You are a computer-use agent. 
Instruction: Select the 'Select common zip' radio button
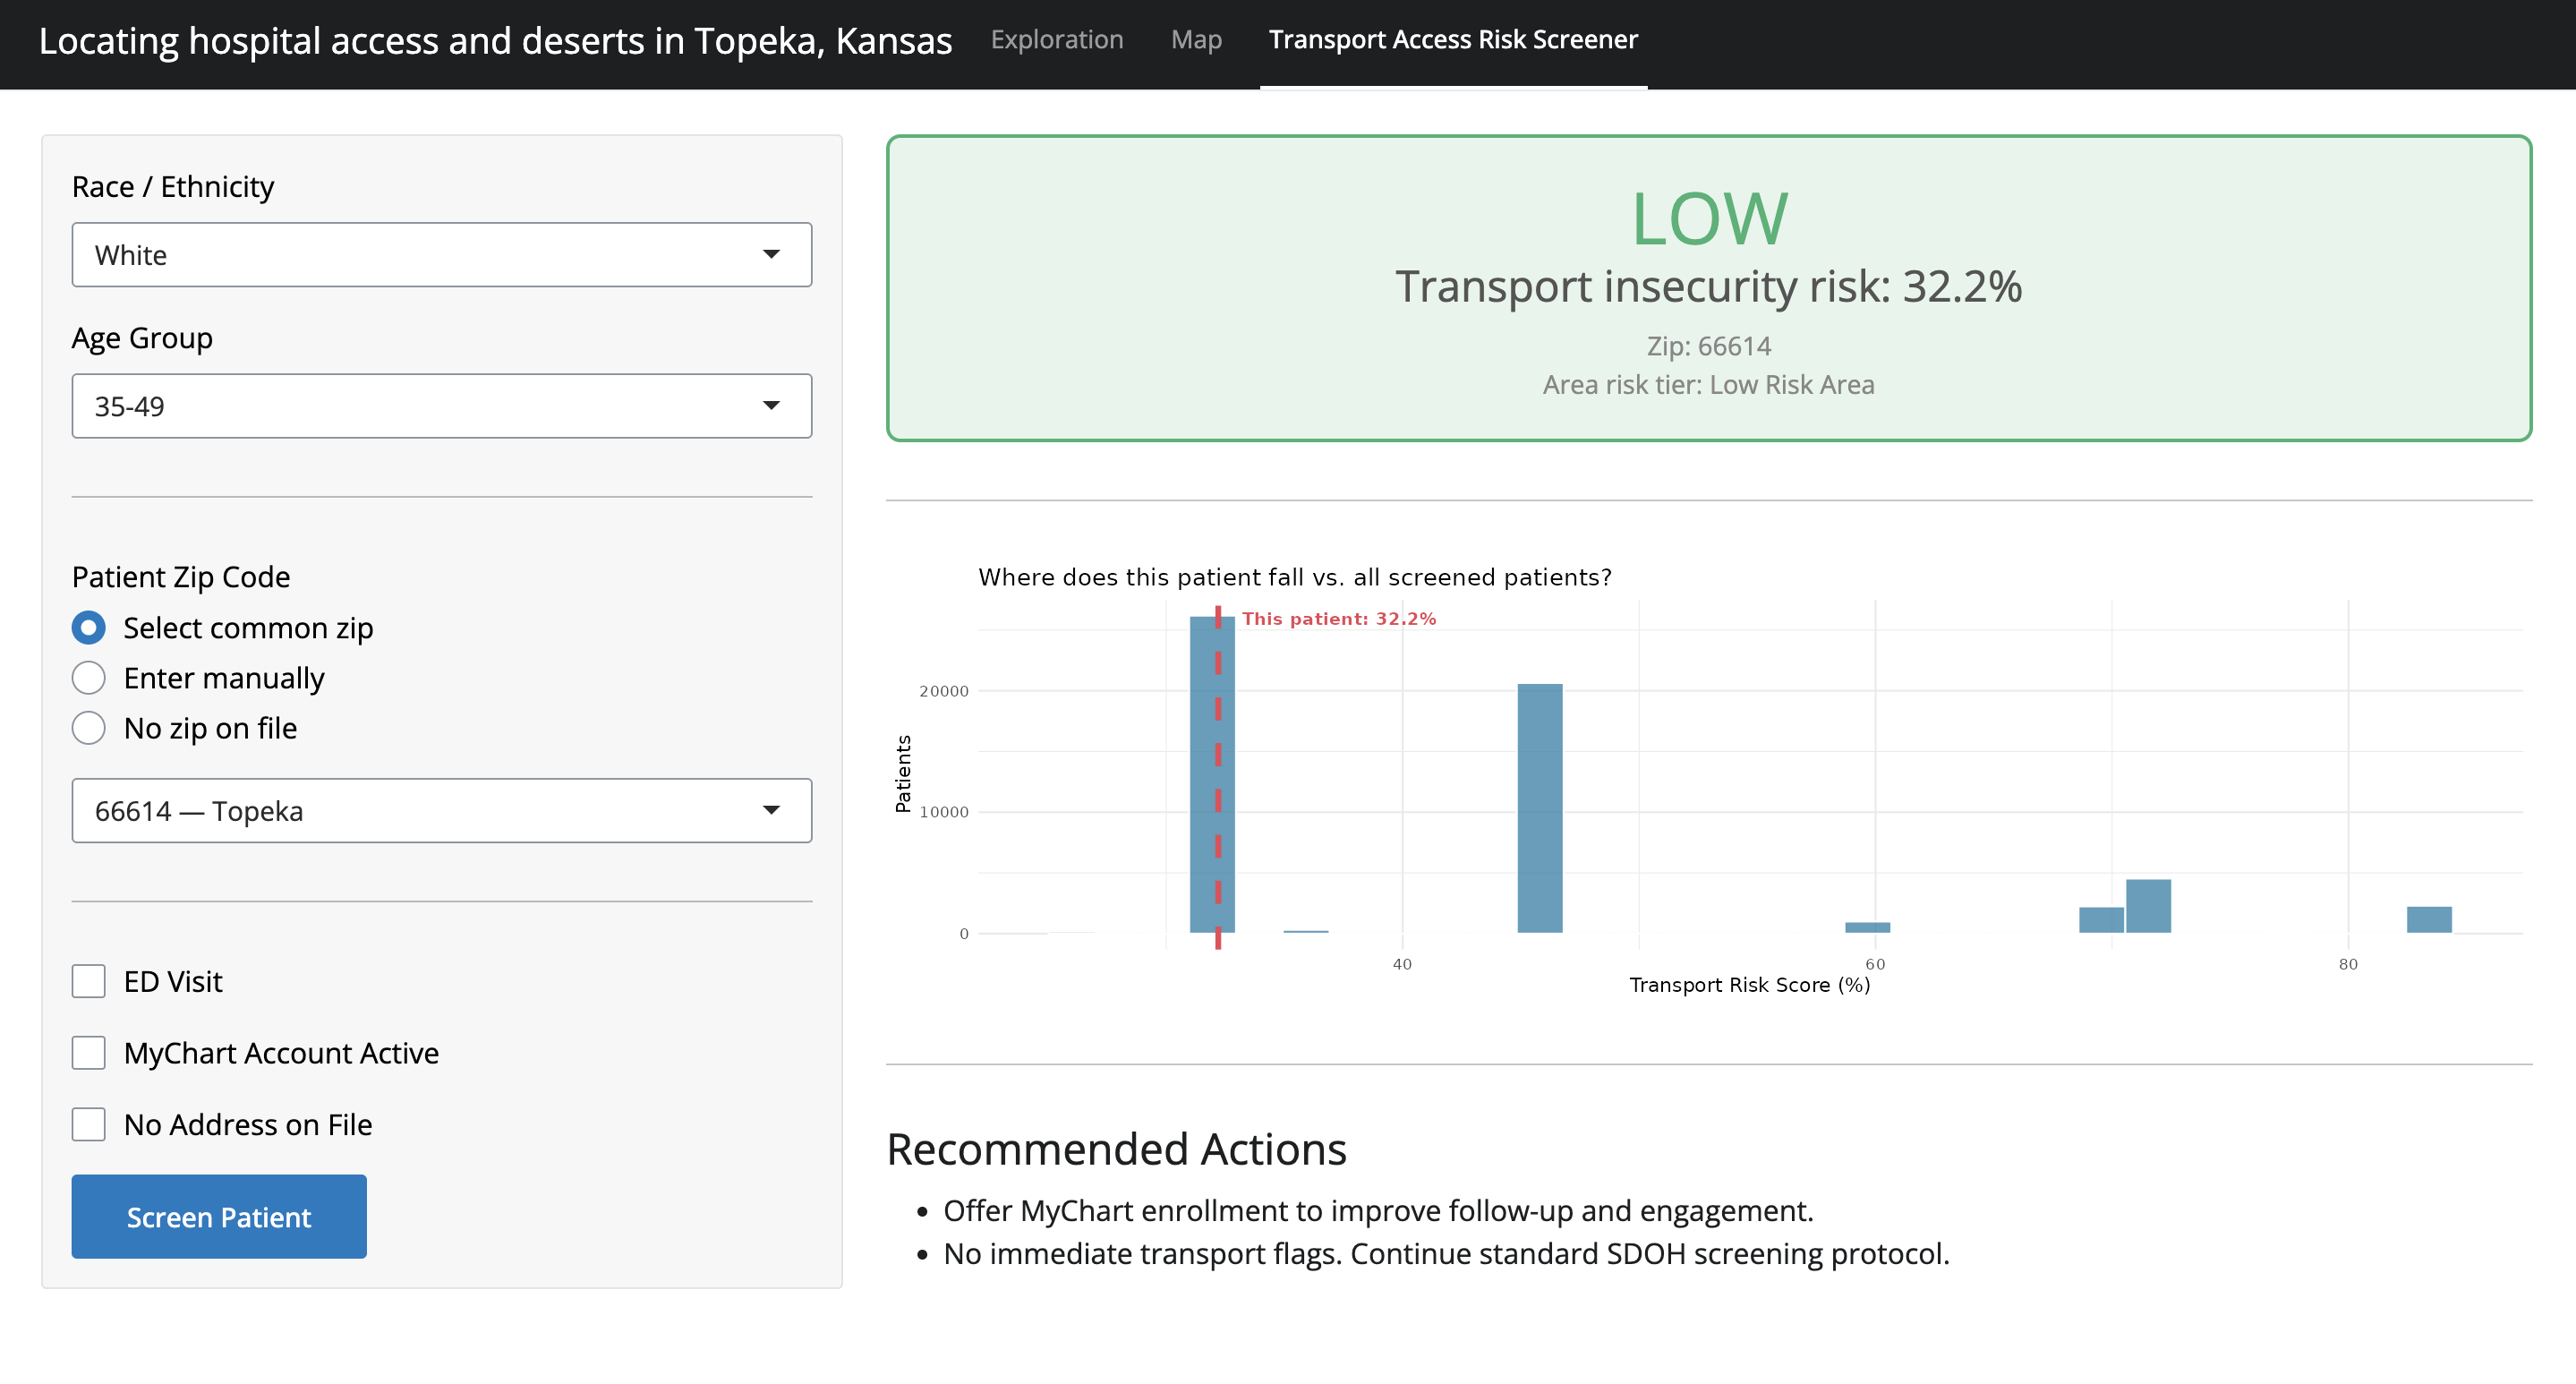[89, 628]
